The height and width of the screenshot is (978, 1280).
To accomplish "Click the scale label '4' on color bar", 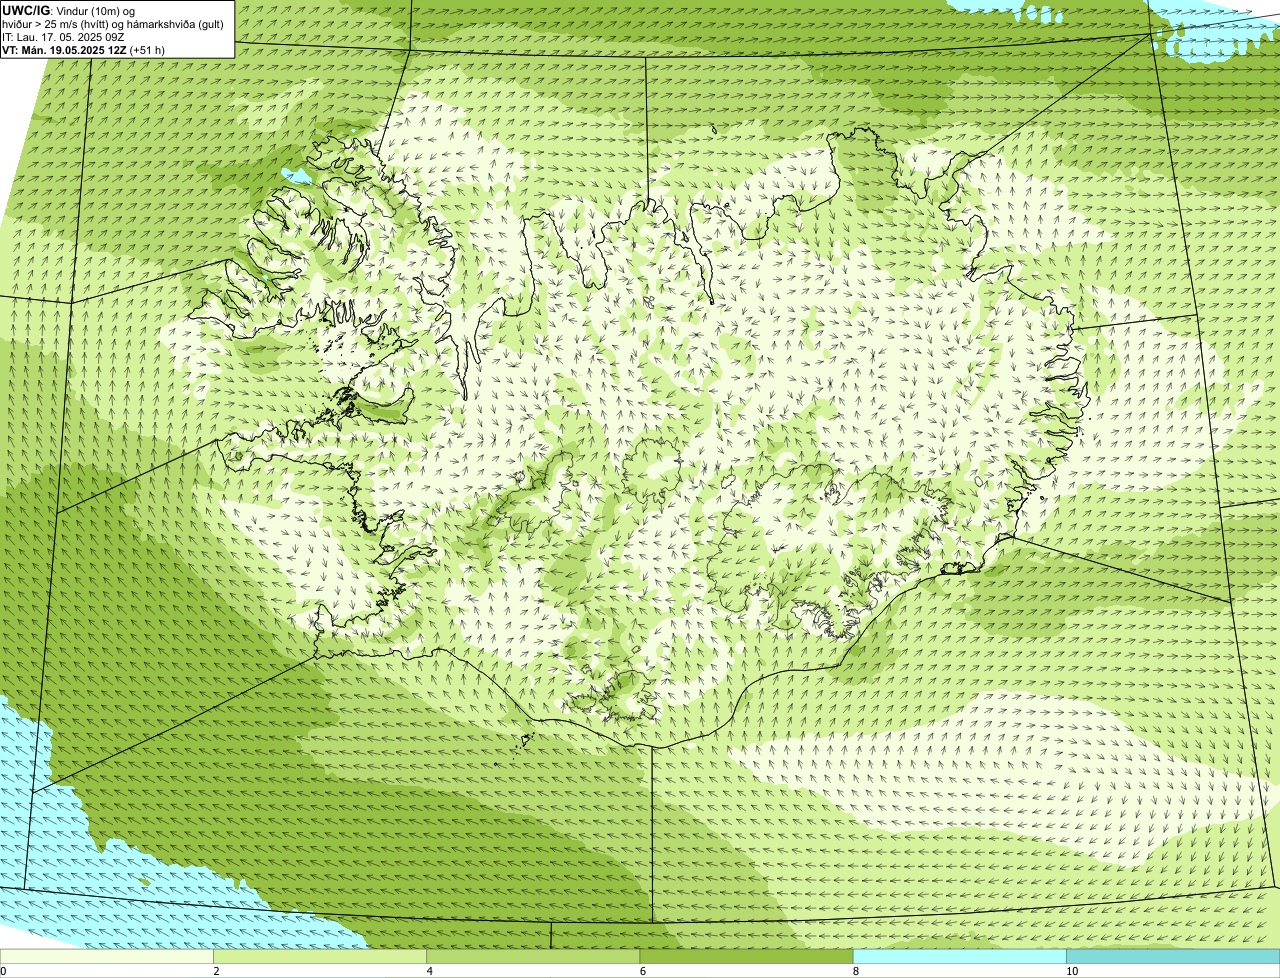I will [x=430, y=971].
